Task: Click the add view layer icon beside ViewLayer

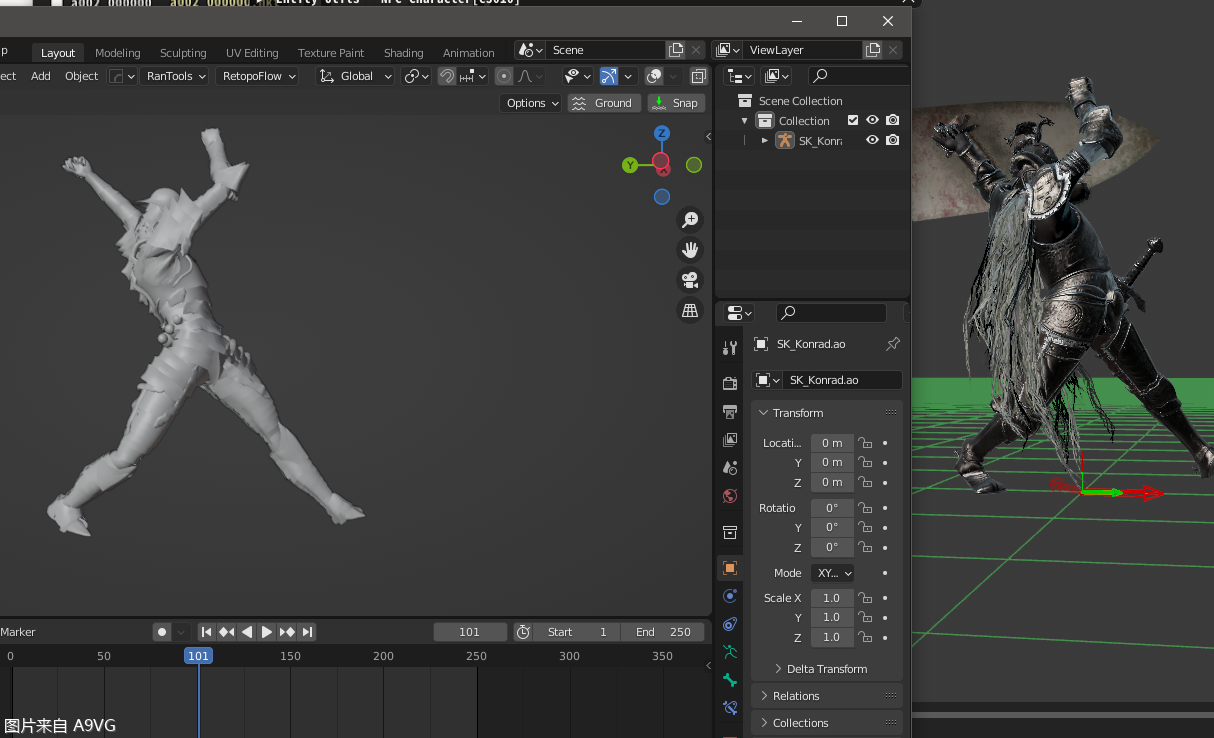Action: (x=873, y=50)
